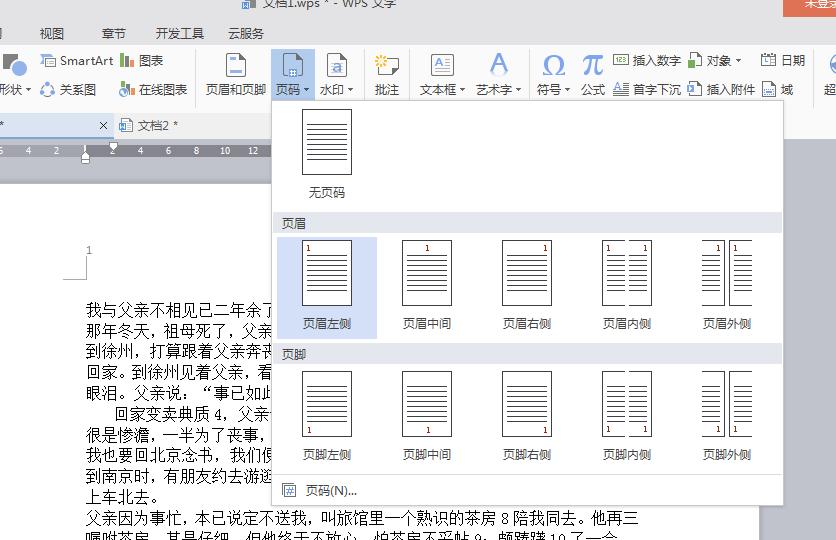836x540 pixels.
Task: Click the line beginning 上车北去
Action: pyautogui.click(x=122, y=497)
